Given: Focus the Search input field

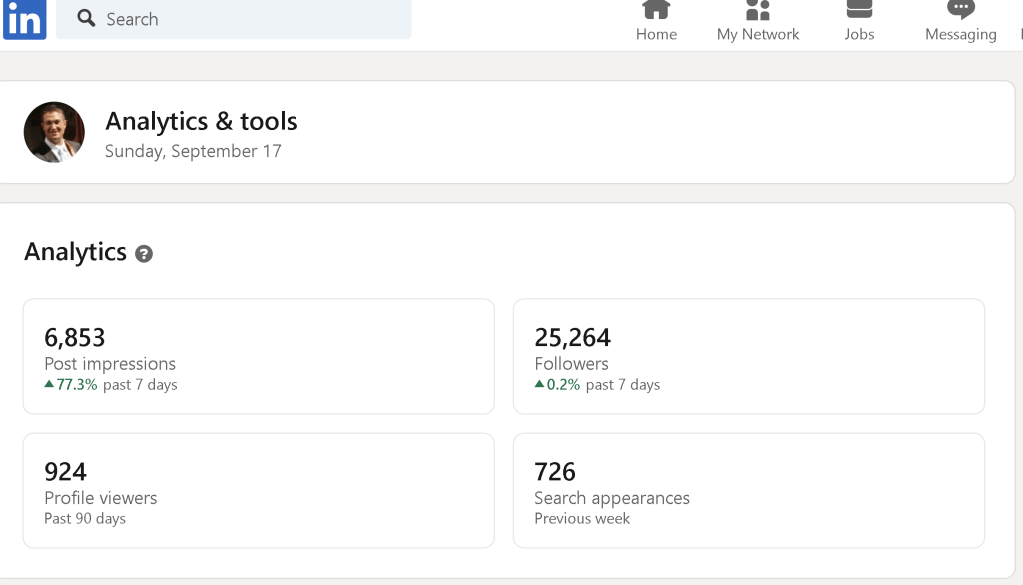Looking at the screenshot, I should tap(234, 19).
